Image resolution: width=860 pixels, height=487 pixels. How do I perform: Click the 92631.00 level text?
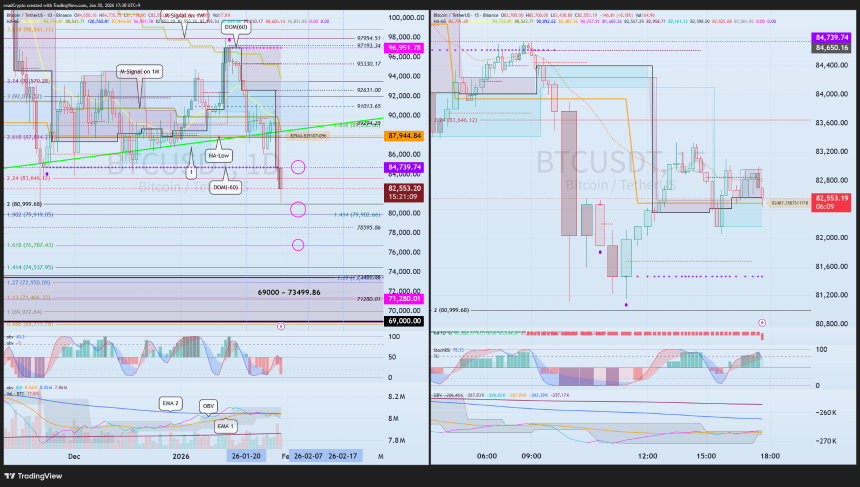pos(369,90)
